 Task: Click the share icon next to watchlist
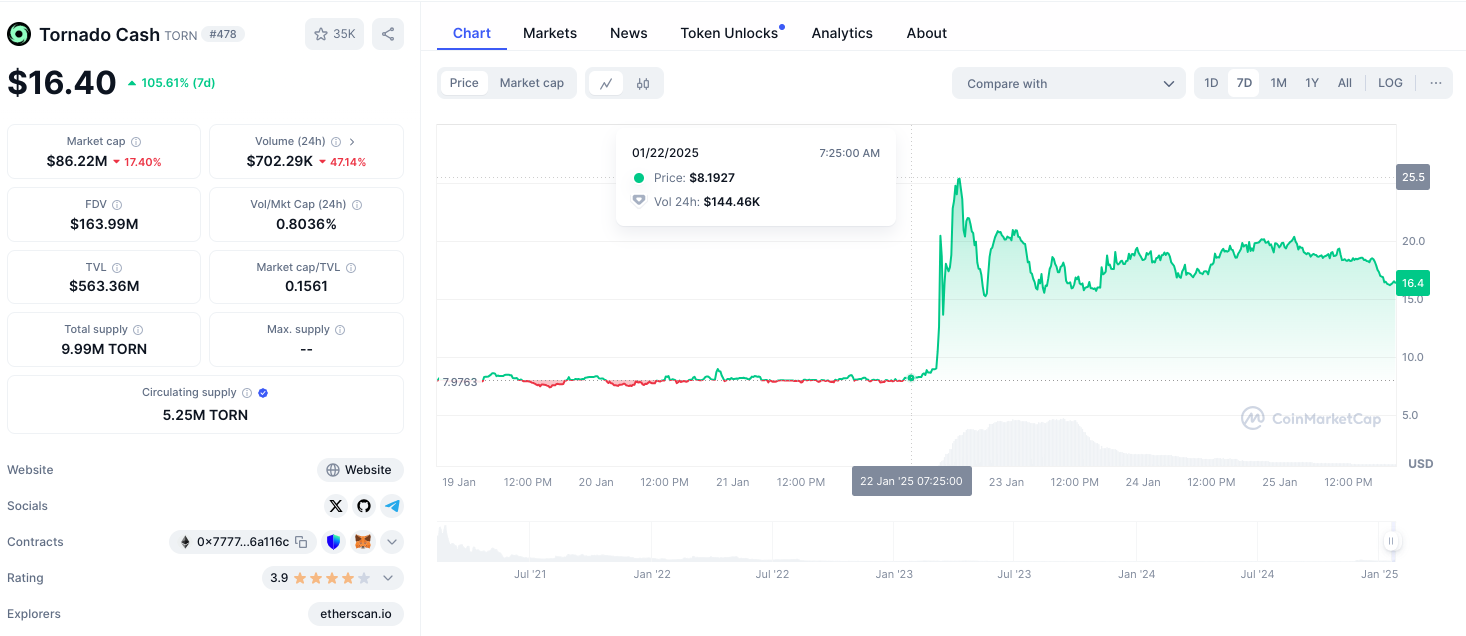(x=388, y=34)
